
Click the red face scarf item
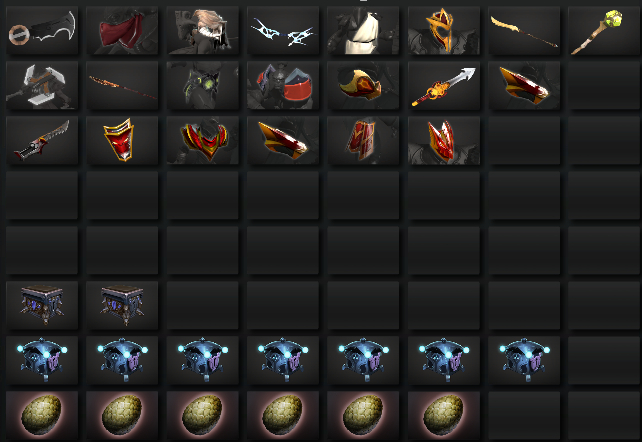click(122, 30)
